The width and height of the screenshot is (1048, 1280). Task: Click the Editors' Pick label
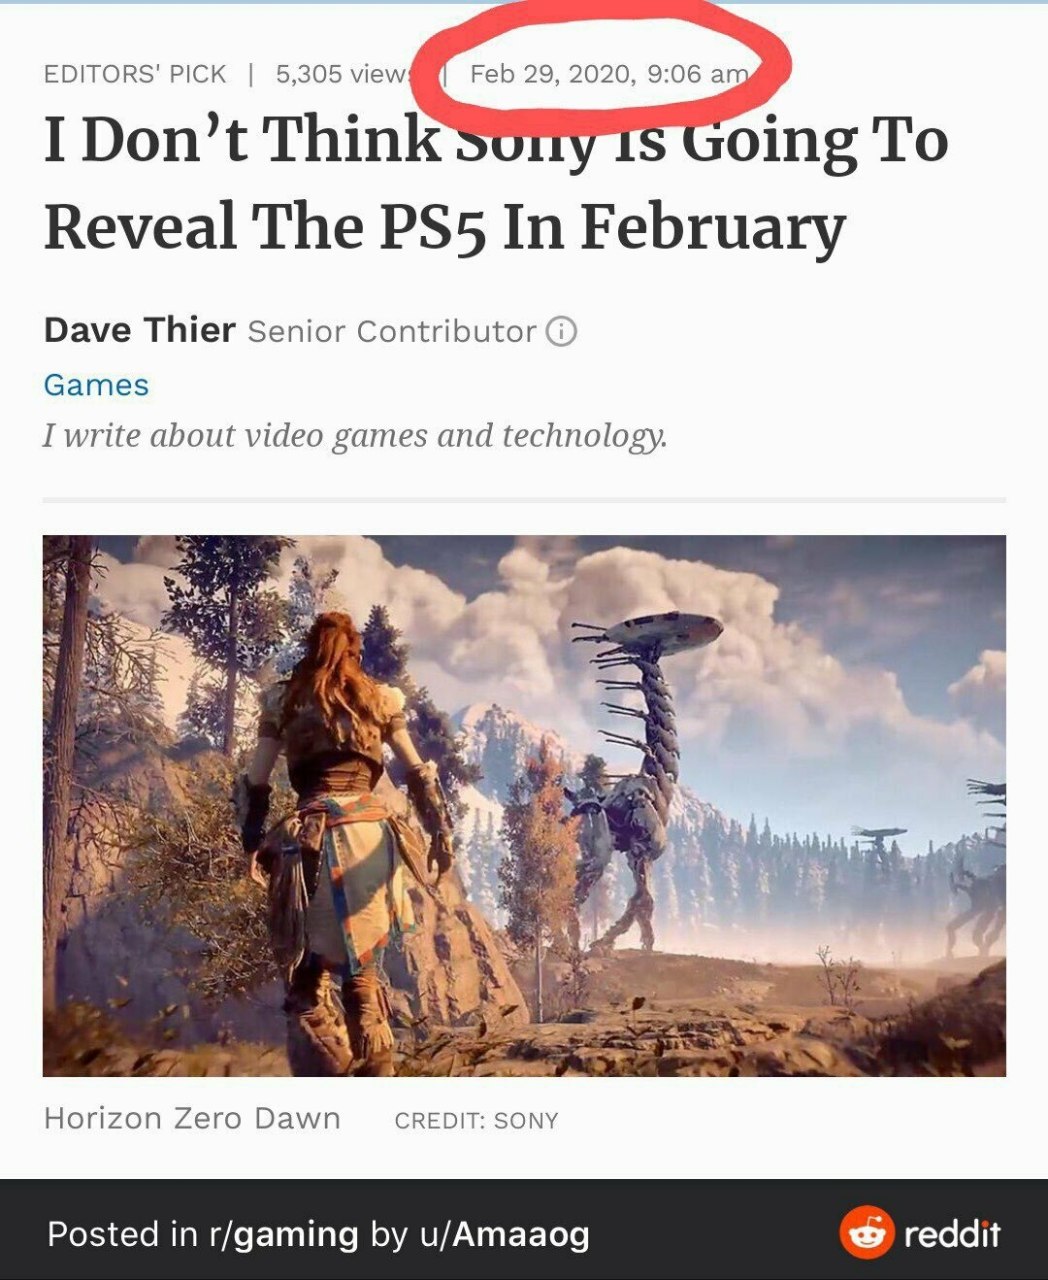click(135, 74)
